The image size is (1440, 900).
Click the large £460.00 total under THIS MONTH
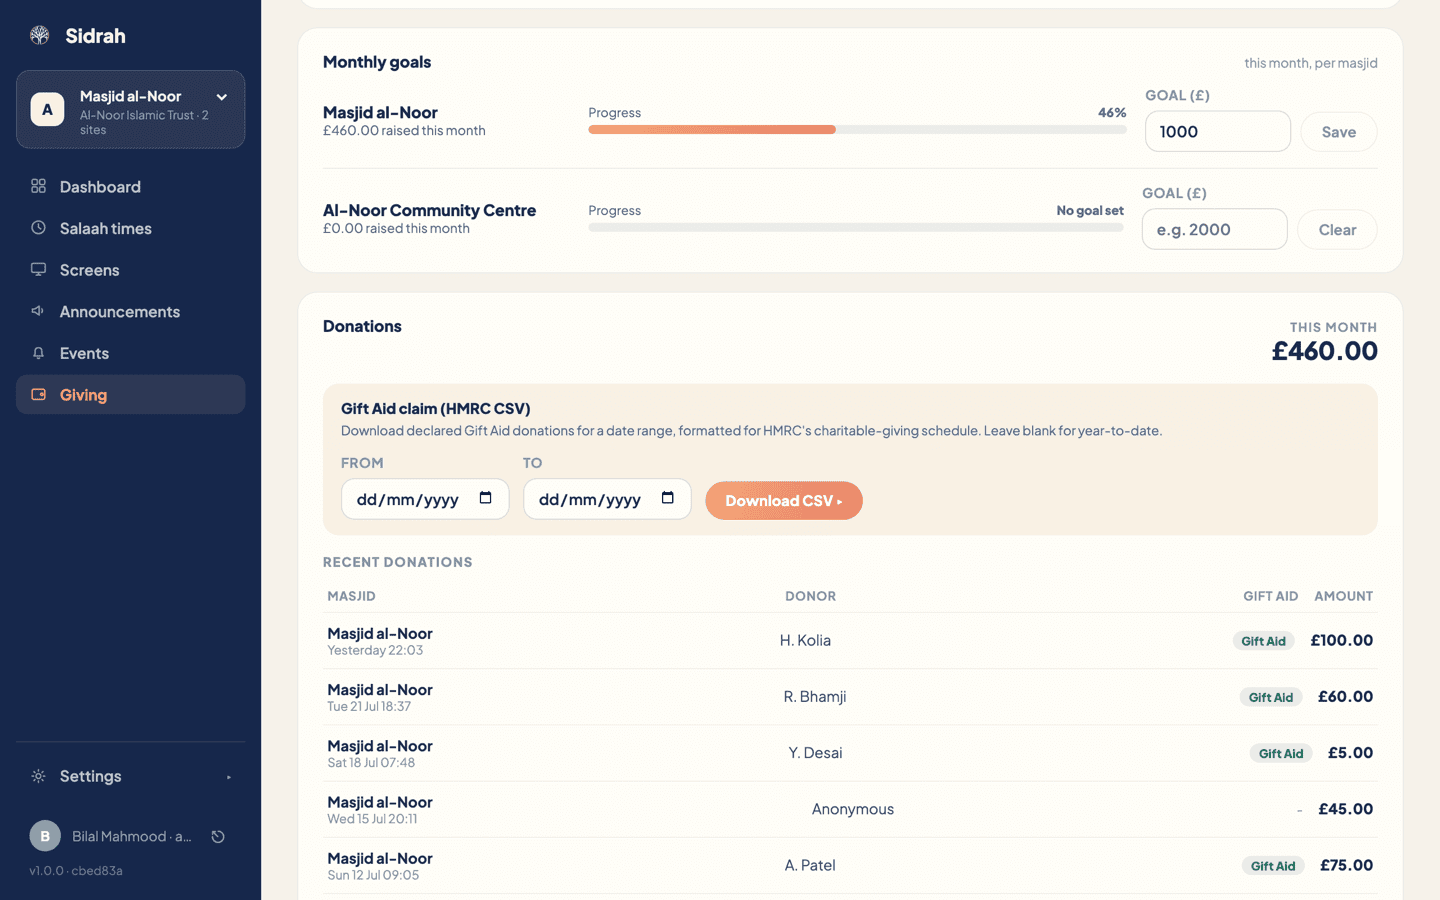pyautogui.click(x=1325, y=351)
